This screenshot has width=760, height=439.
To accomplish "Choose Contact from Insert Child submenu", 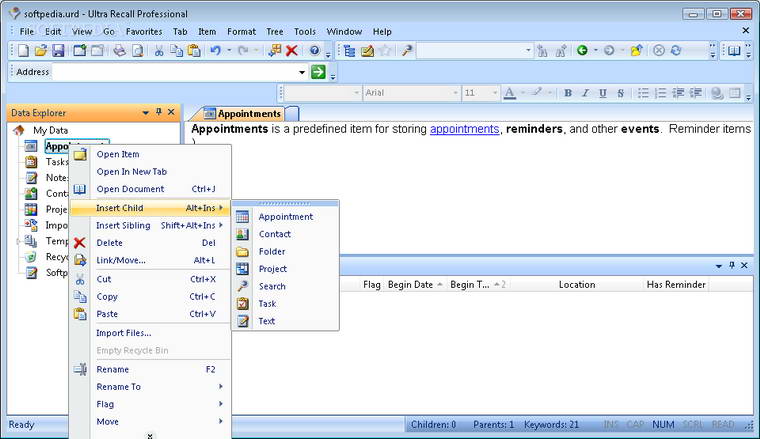I will click(285, 234).
